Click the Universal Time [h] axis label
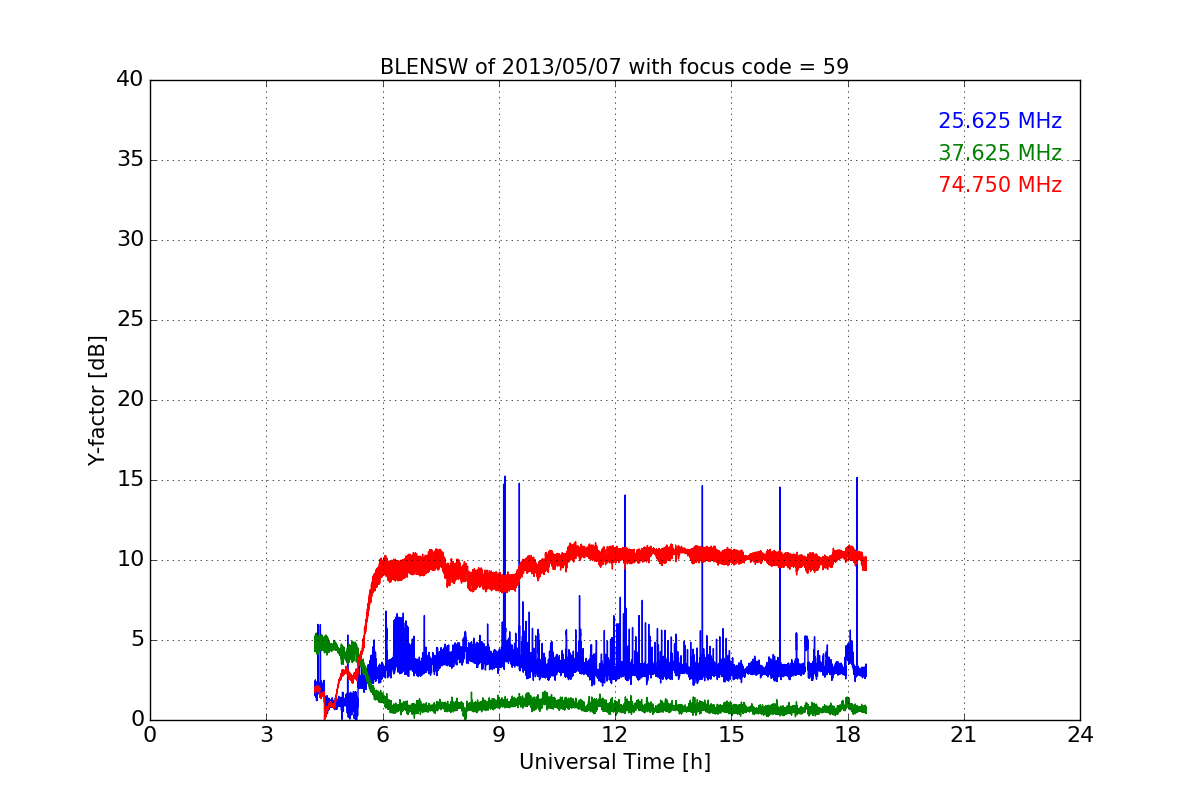The height and width of the screenshot is (800, 1200). 615,762
